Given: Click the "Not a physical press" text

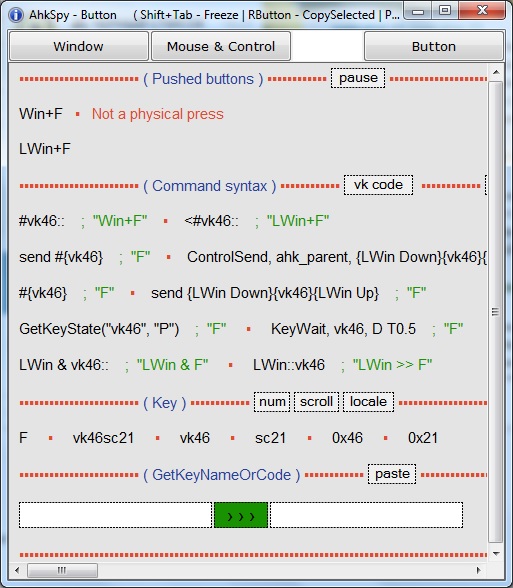Looking at the screenshot, I should click(x=158, y=114).
